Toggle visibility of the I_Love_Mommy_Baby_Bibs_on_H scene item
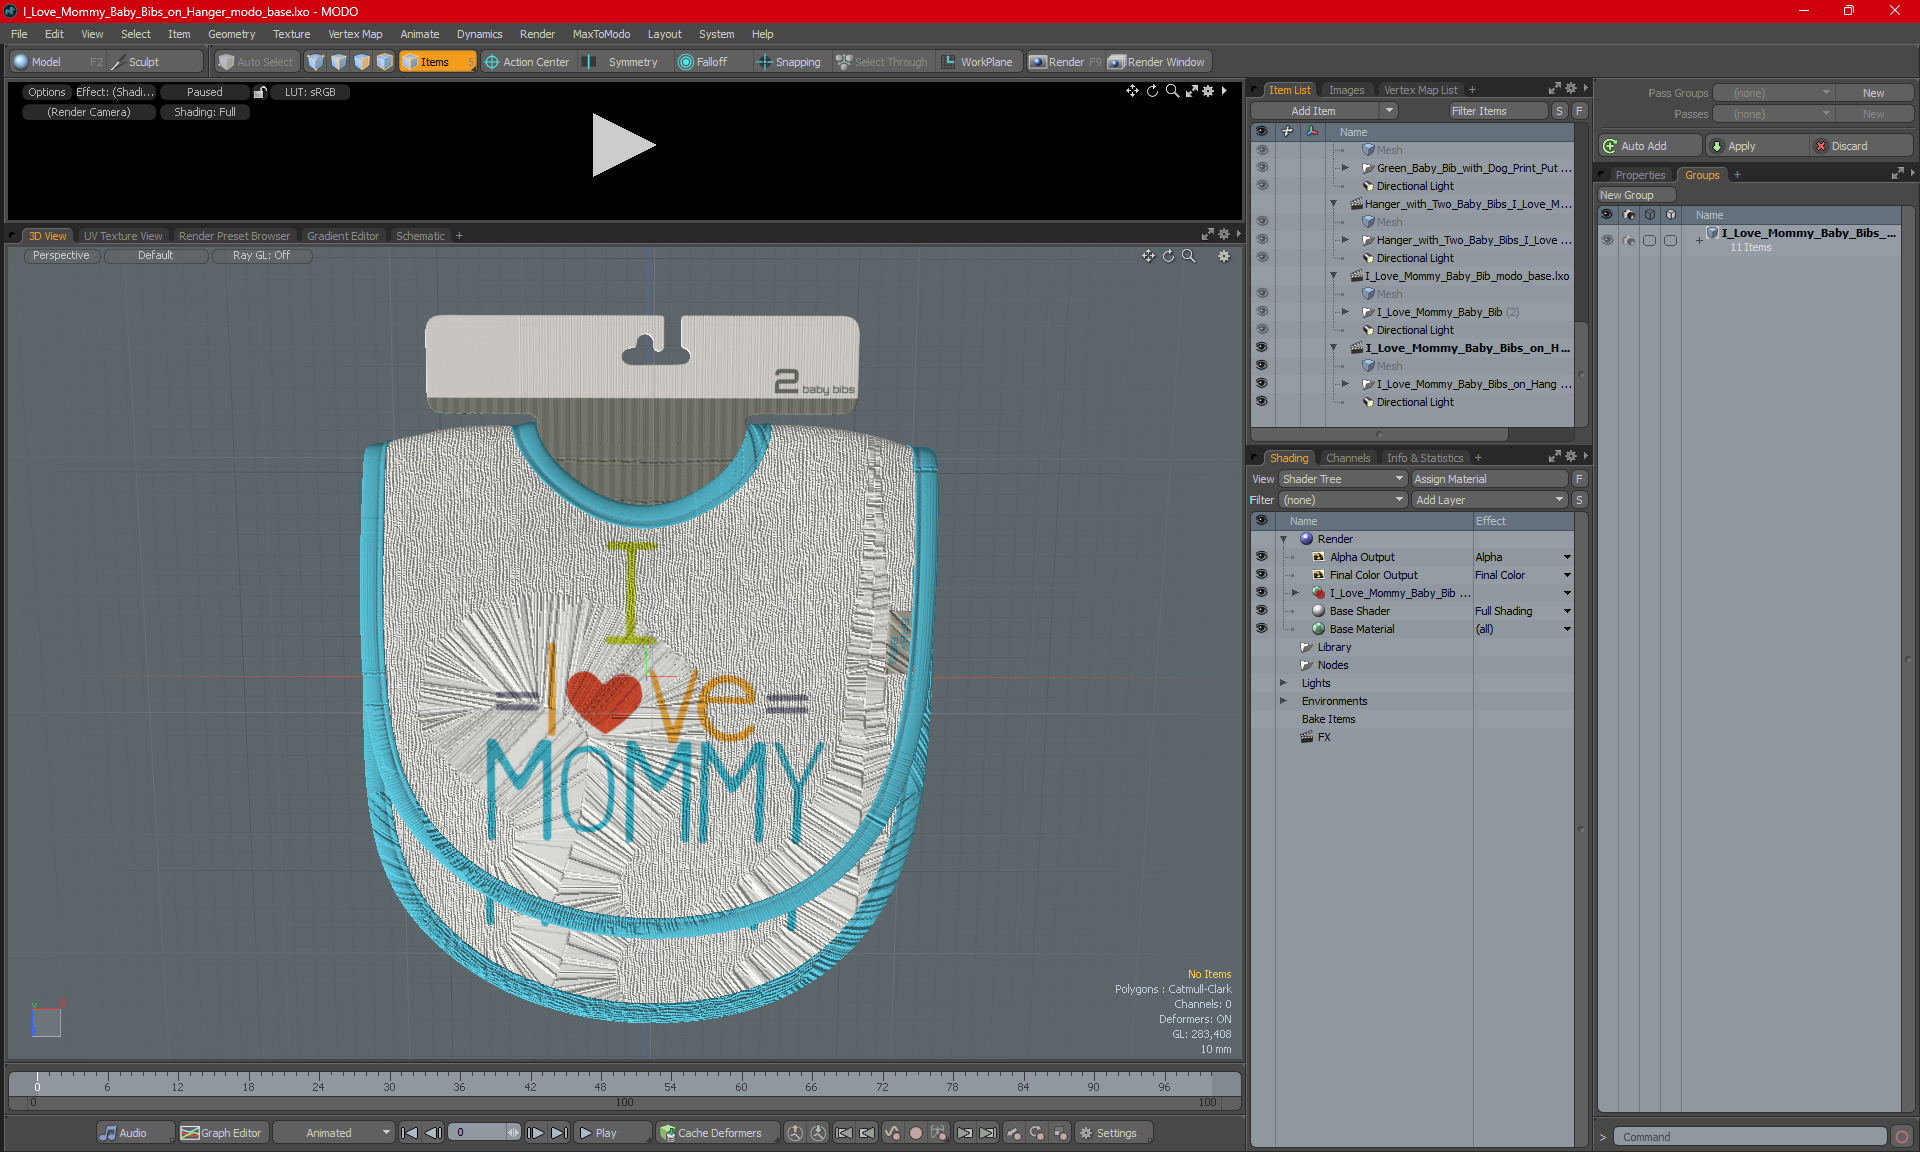Viewport: 1920px width, 1152px height. point(1262,348)
